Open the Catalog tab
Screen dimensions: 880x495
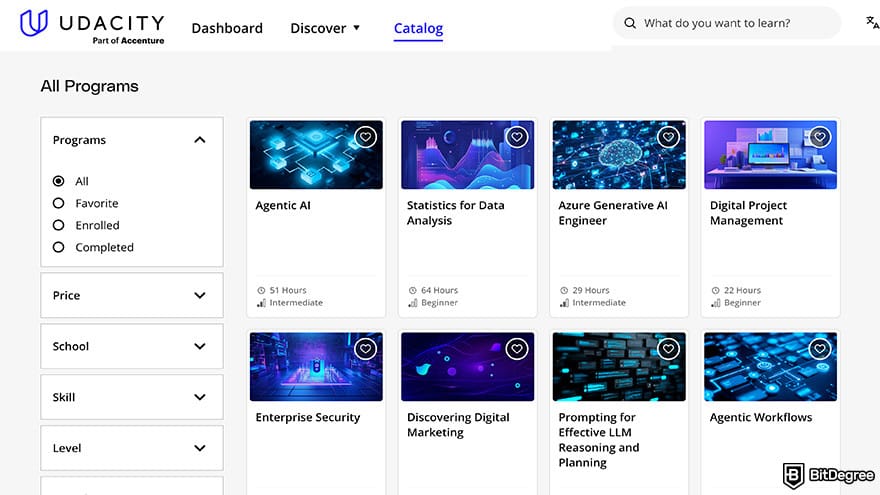pos(418,28)
